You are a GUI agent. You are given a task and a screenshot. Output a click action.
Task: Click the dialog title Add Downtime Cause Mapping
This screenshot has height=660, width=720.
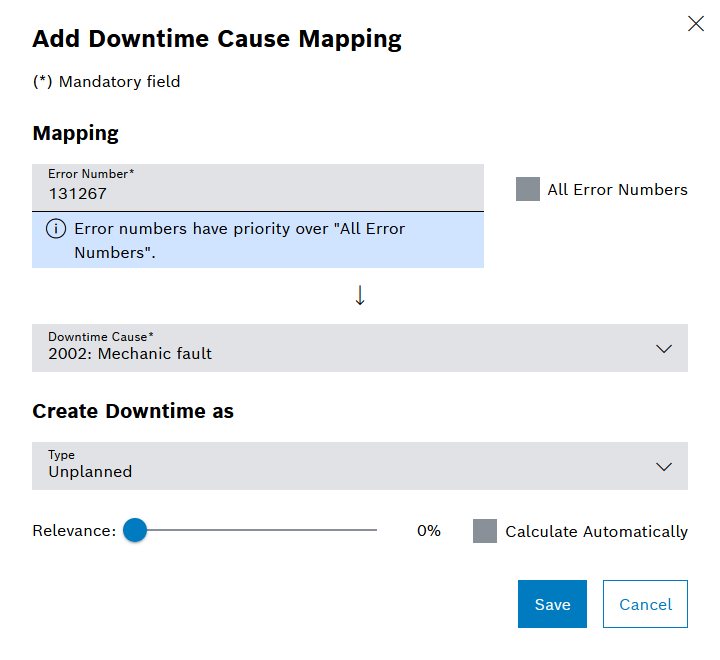pos(217,39)
